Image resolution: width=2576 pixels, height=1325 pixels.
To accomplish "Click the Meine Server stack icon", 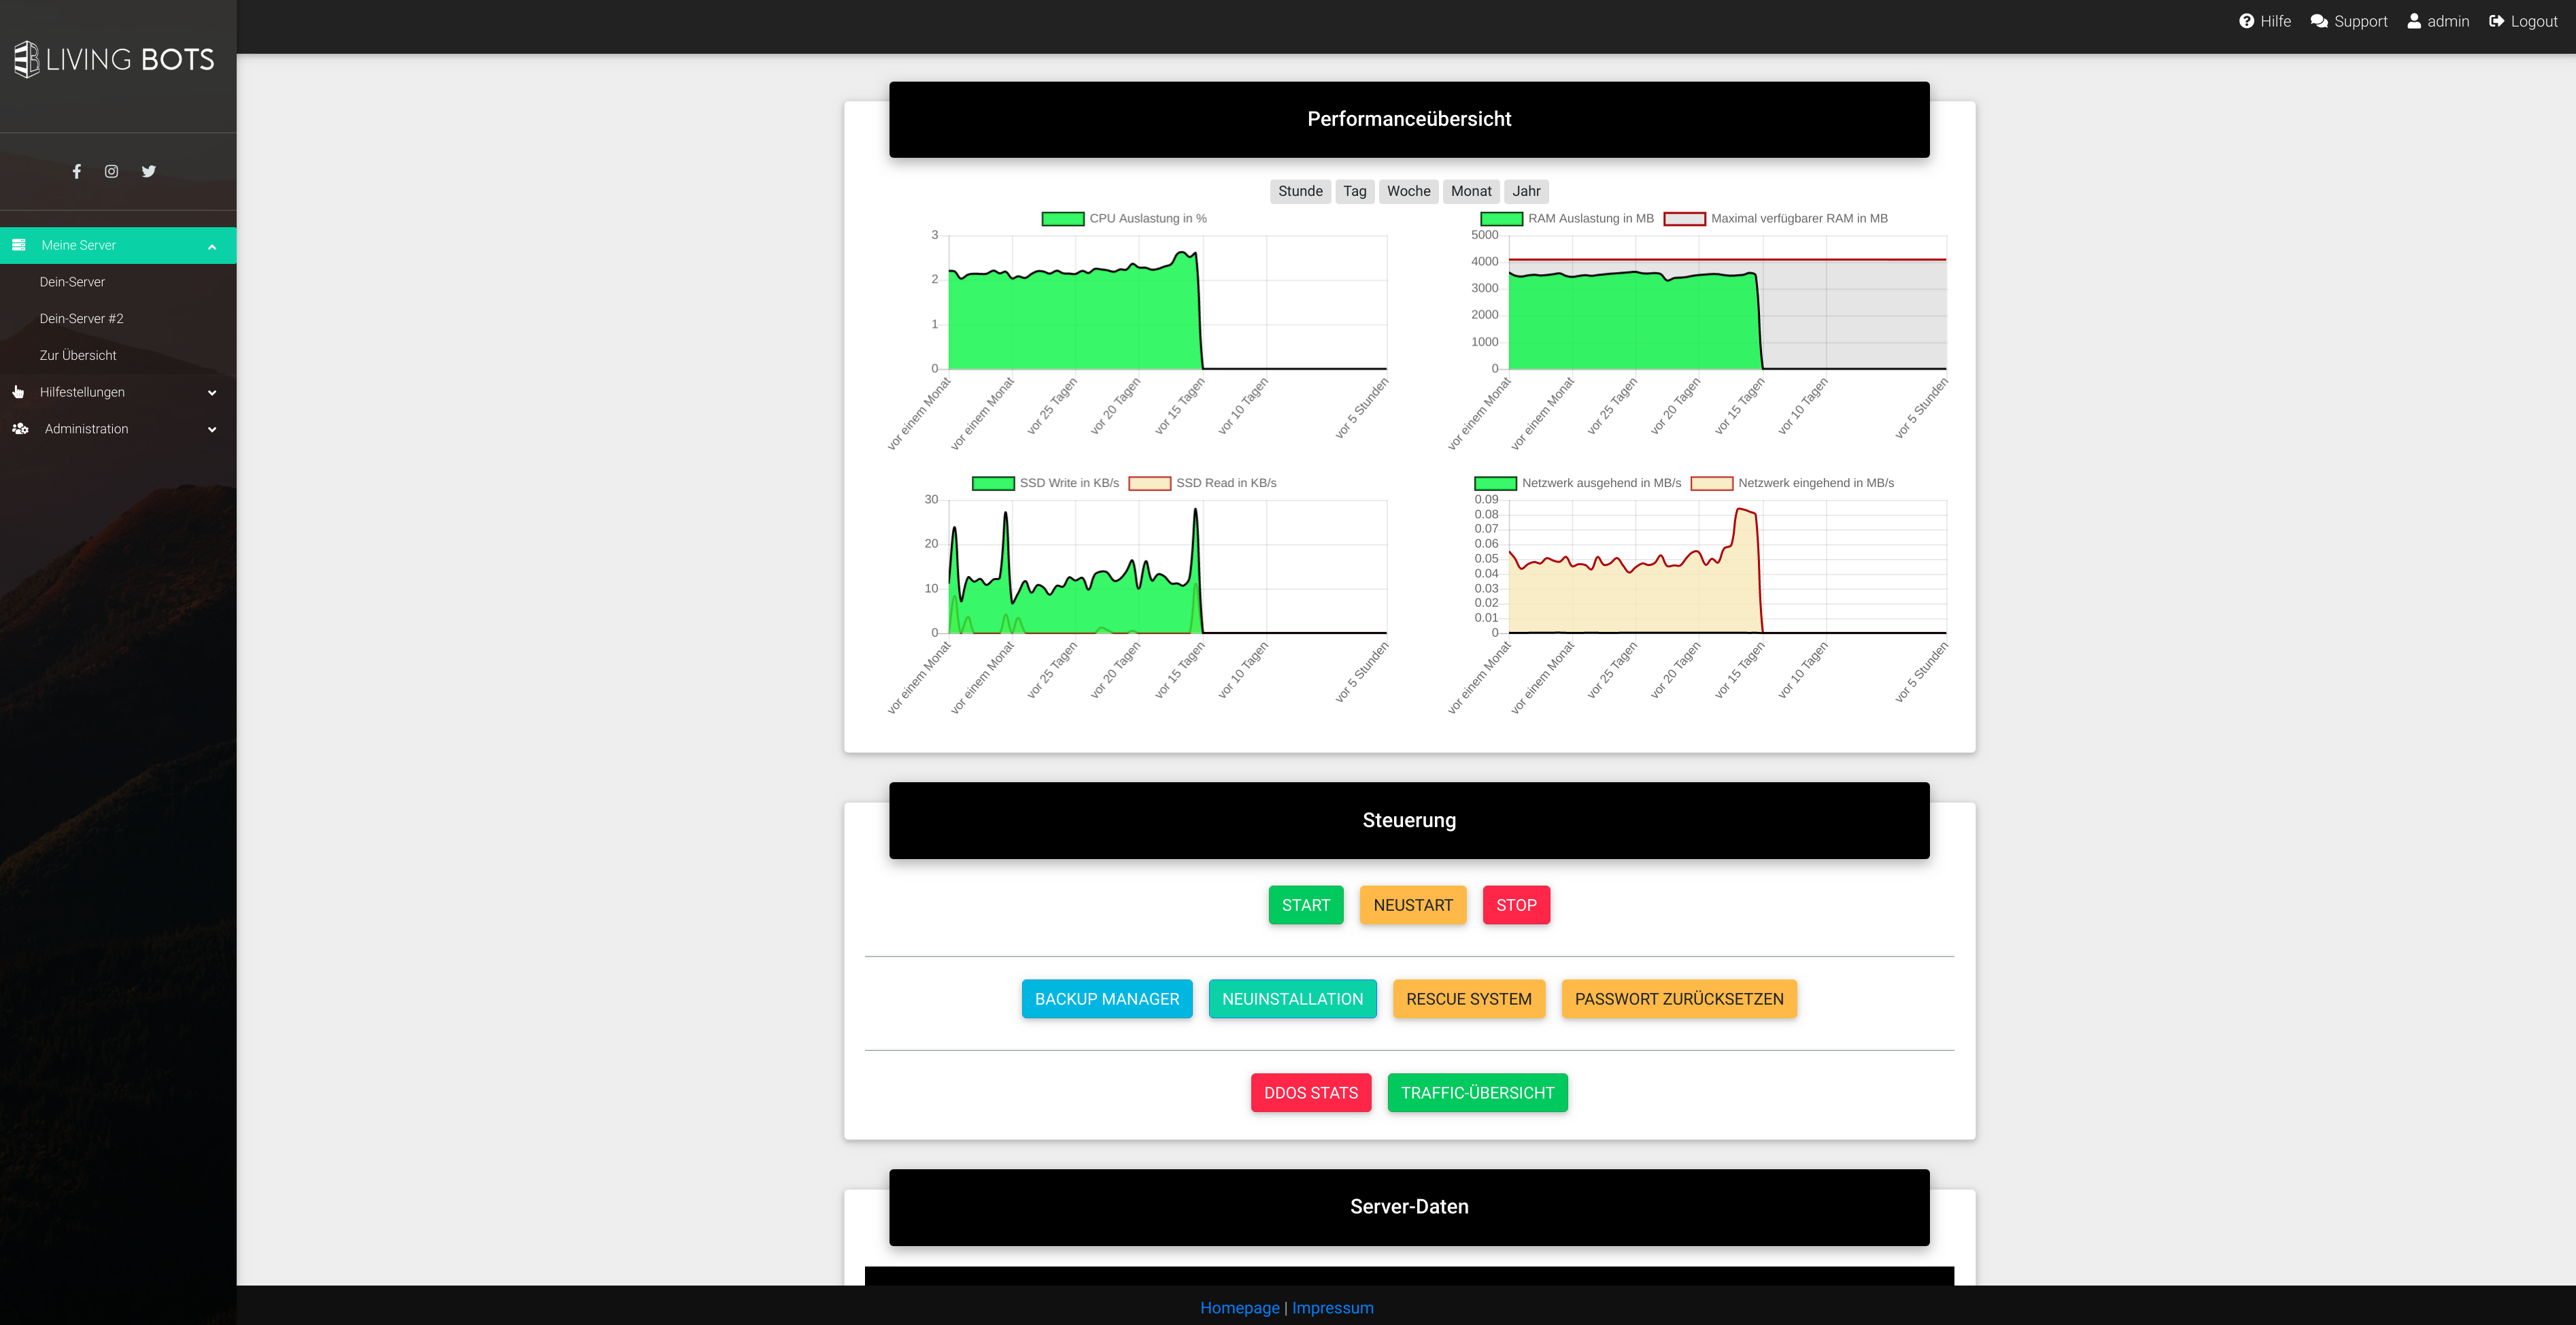I will click(x=19, y=245).
